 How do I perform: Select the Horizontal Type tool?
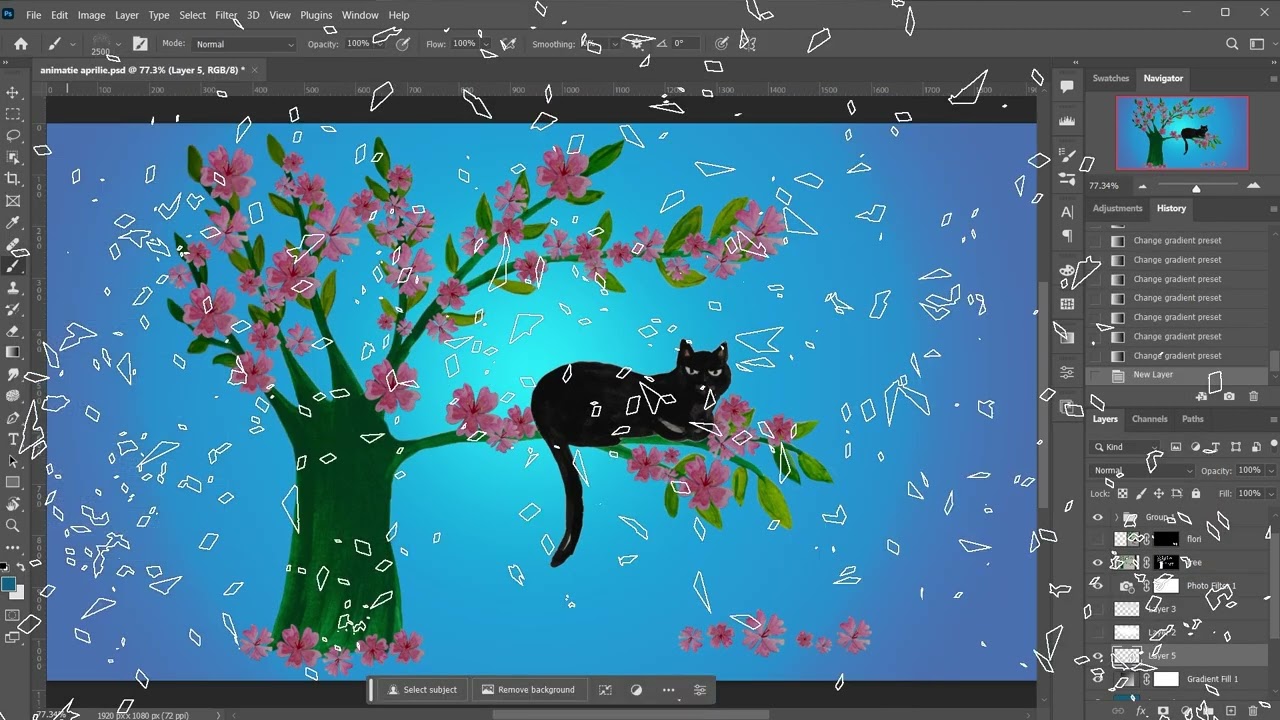[x=13, y=439]
